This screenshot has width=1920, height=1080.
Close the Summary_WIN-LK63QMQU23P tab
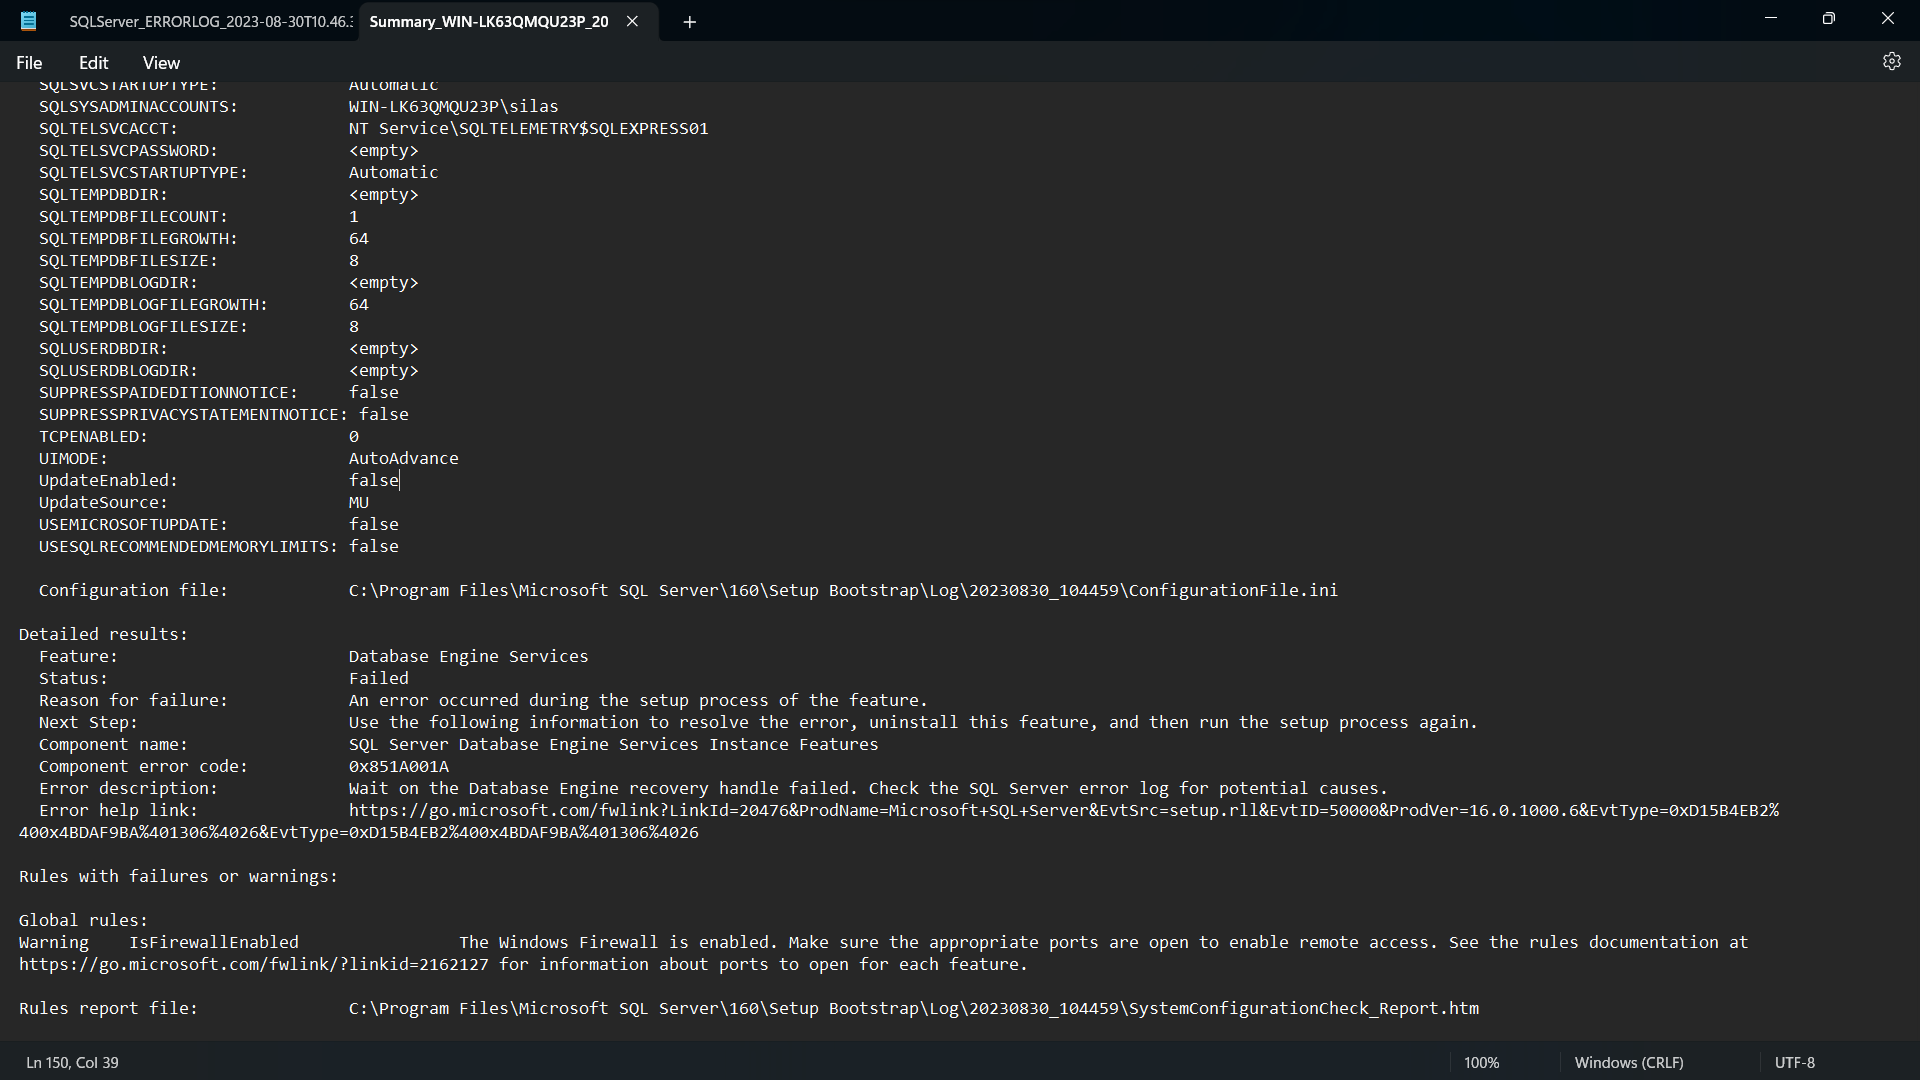(632, 21)
